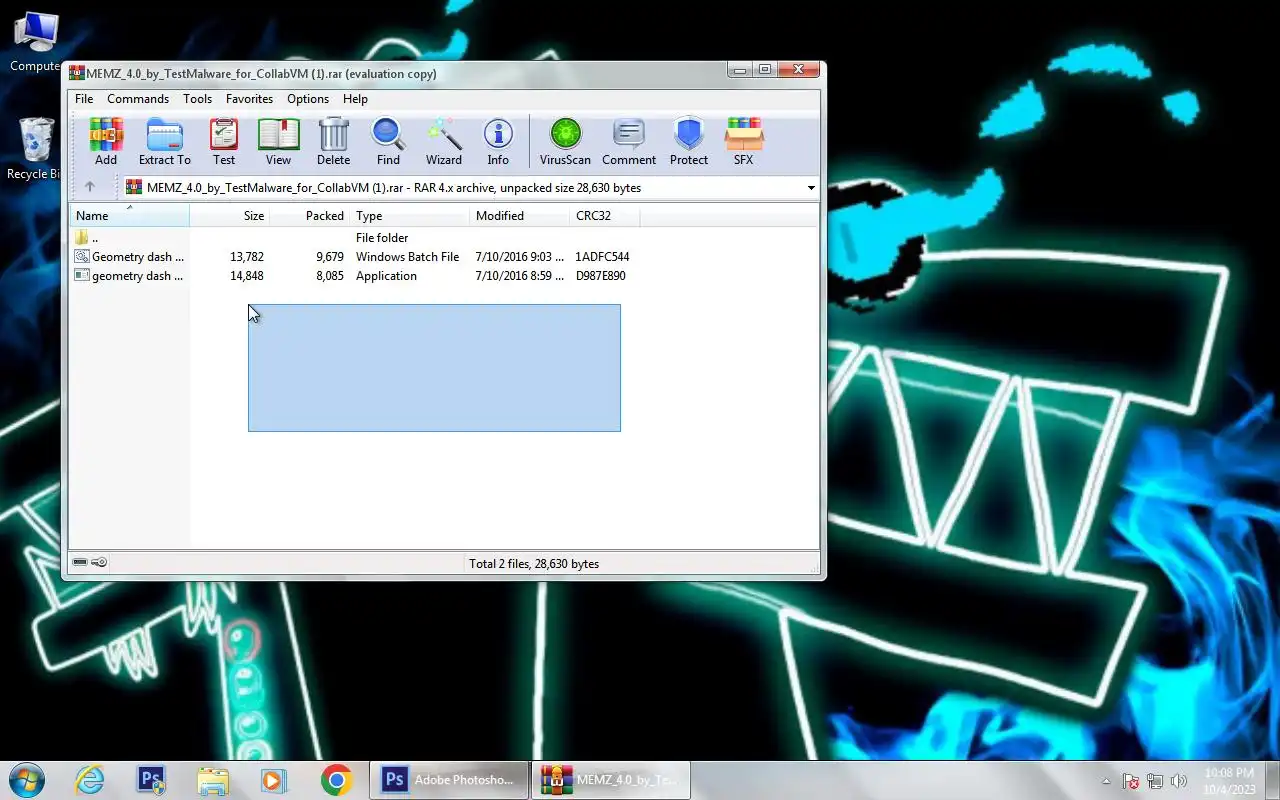
Task: Open the Options menu
Action: pos(308,99)
